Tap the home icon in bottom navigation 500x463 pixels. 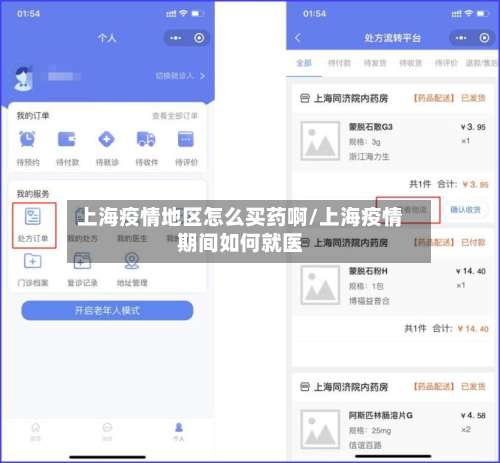pyautogui.click(x=36, y=428)
